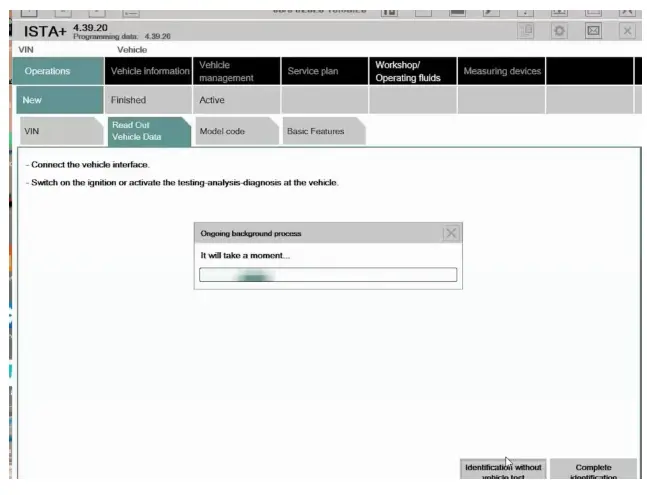Click the 'It will take a moment...' message
This screenshot has height=495, width=647.
click(x=245, y=256)
